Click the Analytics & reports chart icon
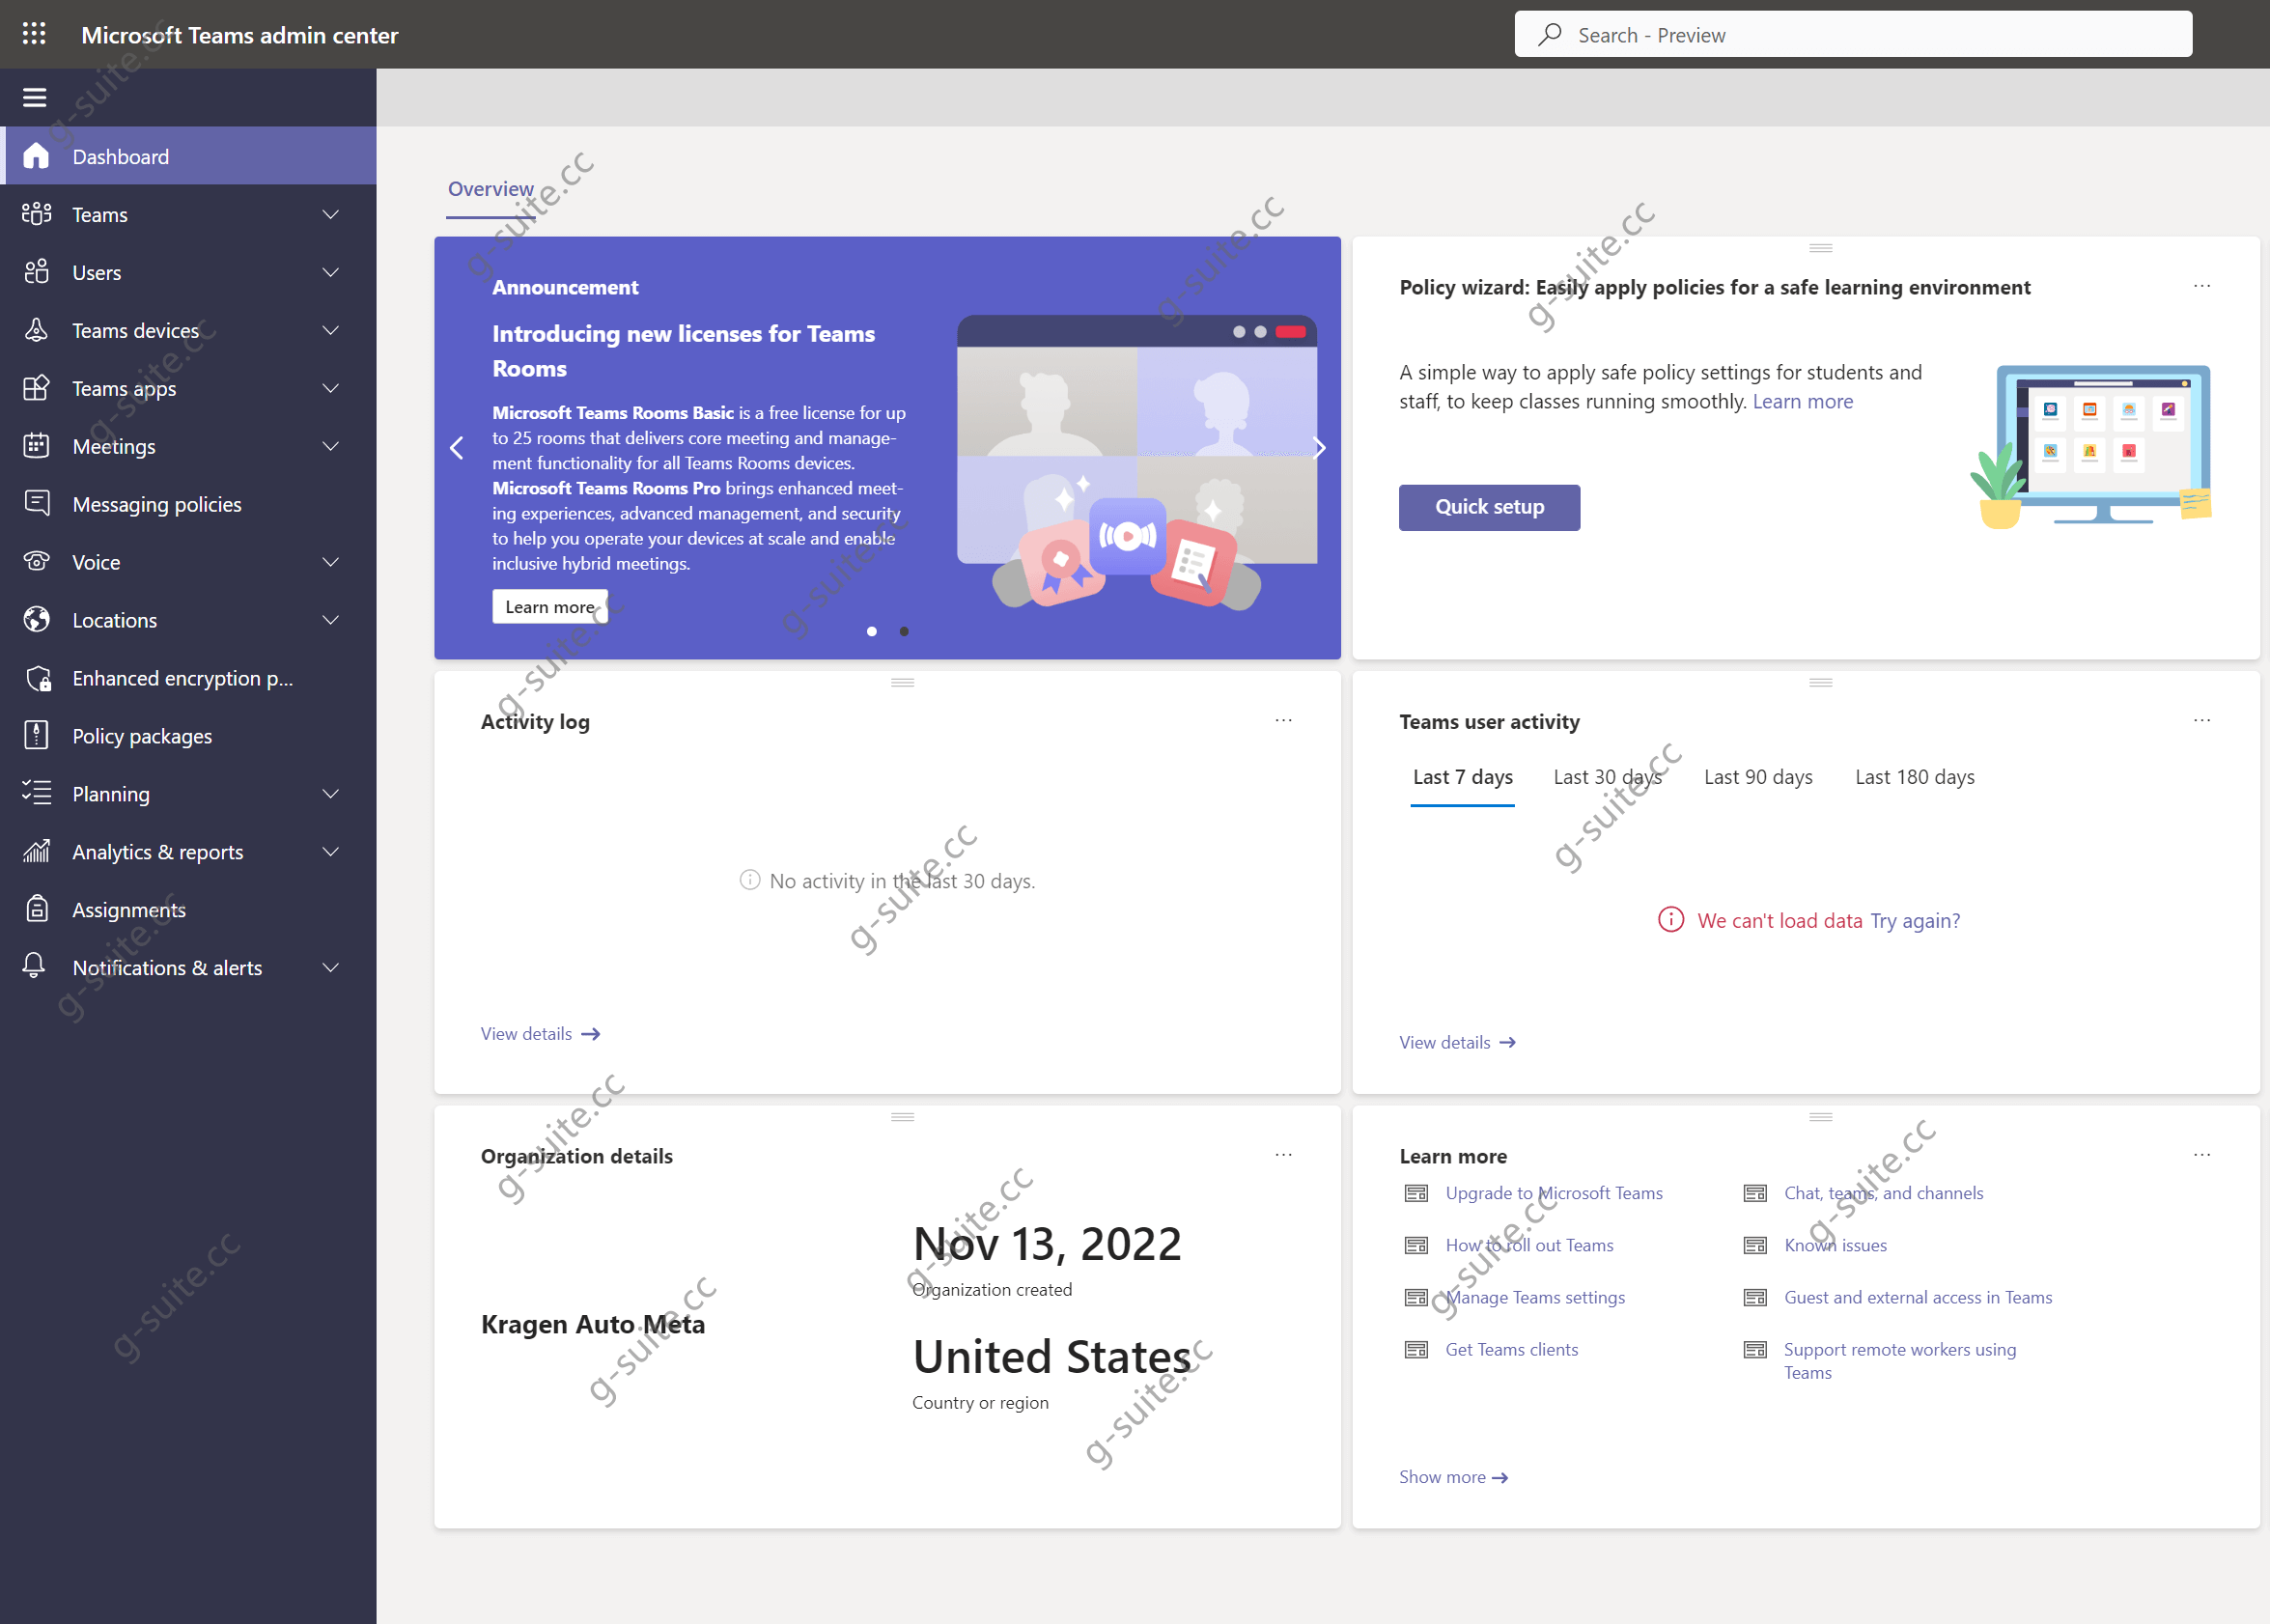Viewport: 2270px width, 1624px height. point(36,851)
